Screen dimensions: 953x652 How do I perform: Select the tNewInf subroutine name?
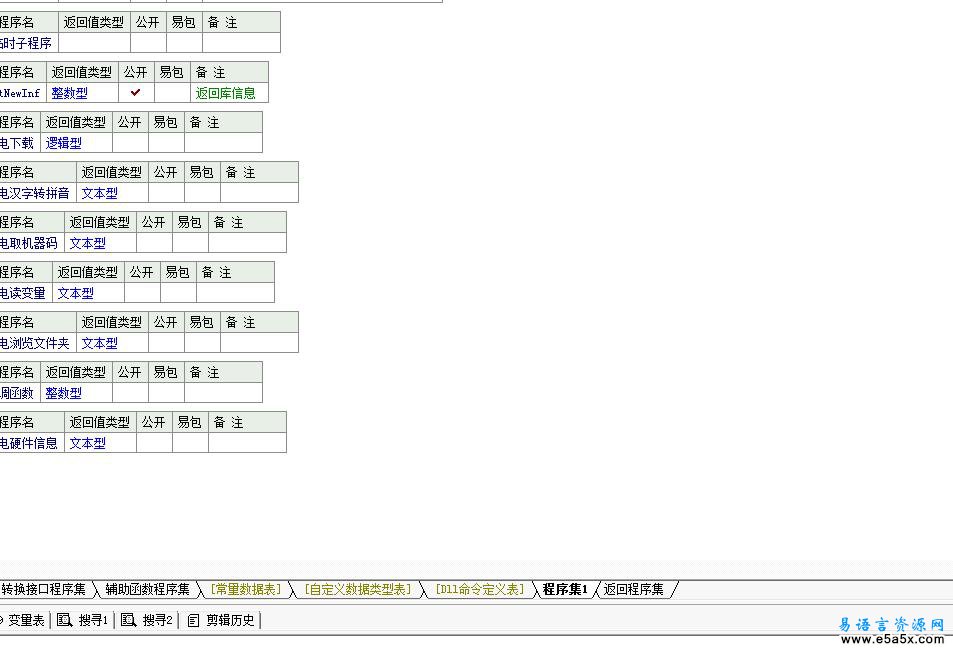[x=22, y=92]
